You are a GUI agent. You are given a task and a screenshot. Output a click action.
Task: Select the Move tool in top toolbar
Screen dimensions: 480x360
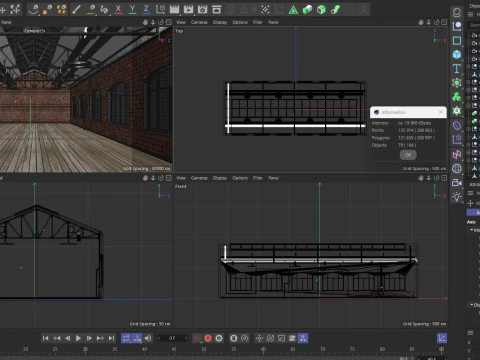click(2, 9)
